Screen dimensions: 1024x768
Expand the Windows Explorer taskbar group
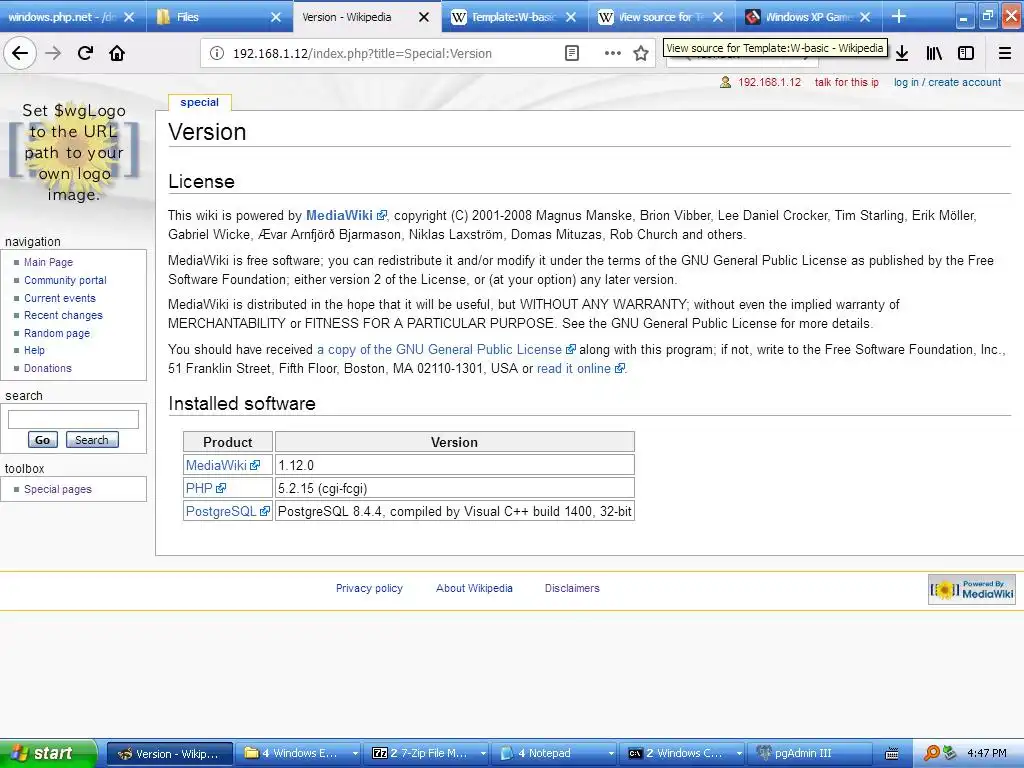298,753
